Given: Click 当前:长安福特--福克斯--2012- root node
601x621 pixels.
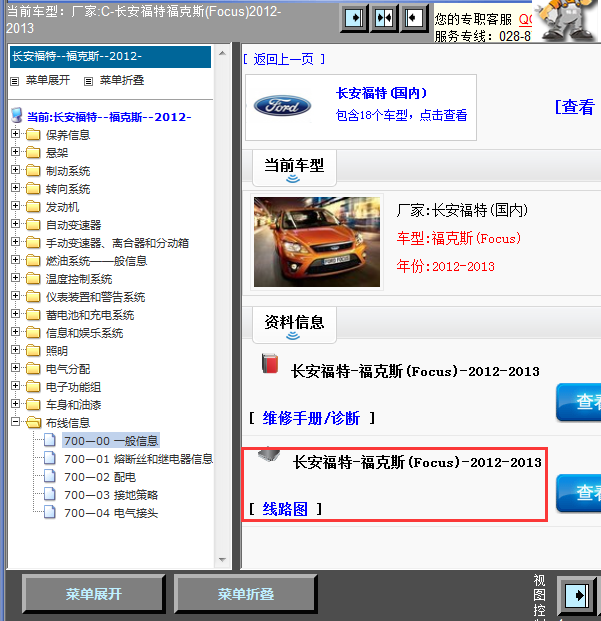Looking at the screenshot, I should (109, 117).
